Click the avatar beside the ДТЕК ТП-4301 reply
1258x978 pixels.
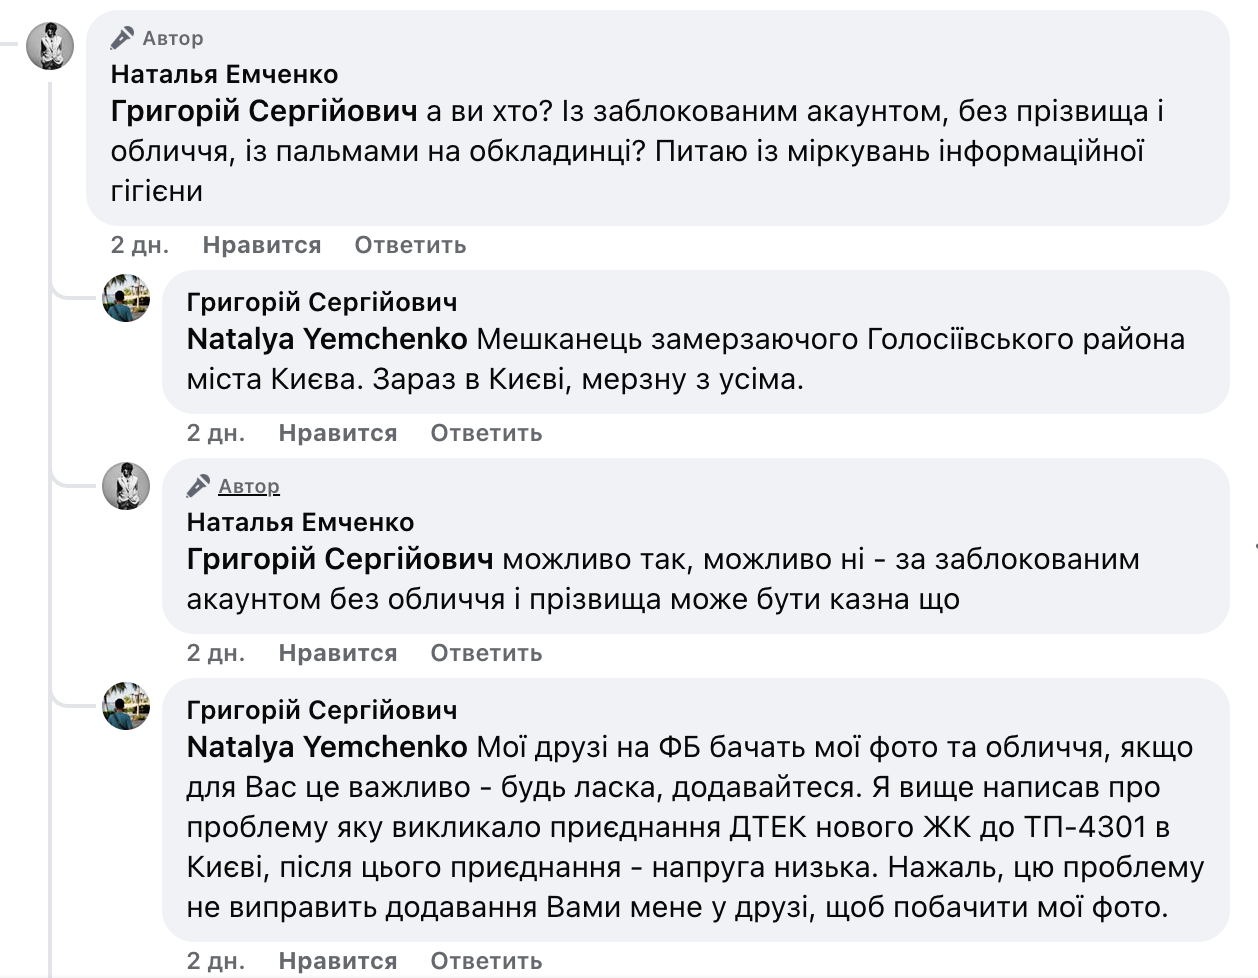[126, 706]
